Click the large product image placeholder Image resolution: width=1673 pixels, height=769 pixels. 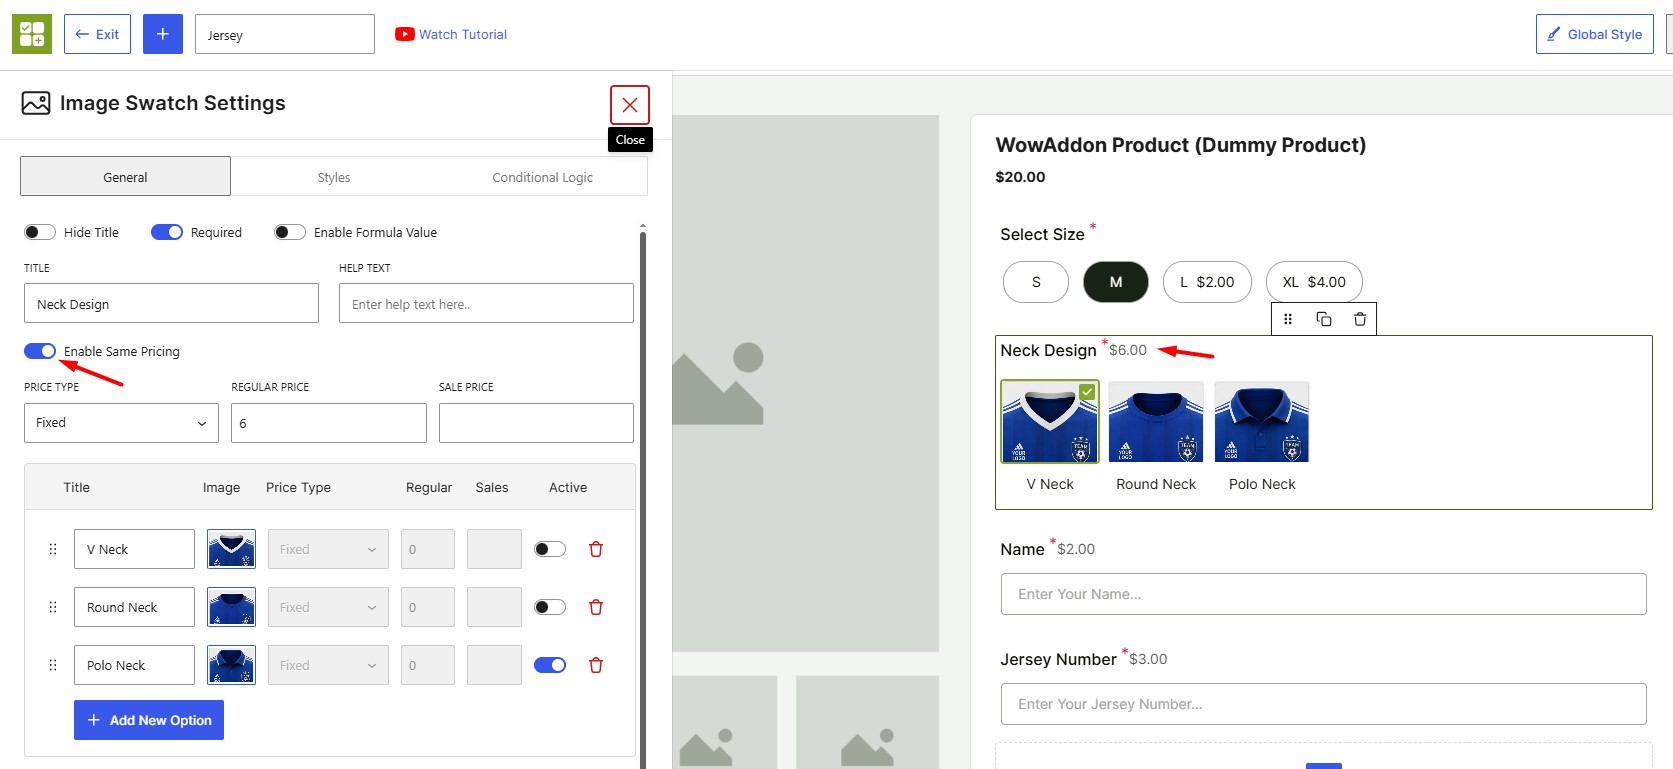point(806,383)
